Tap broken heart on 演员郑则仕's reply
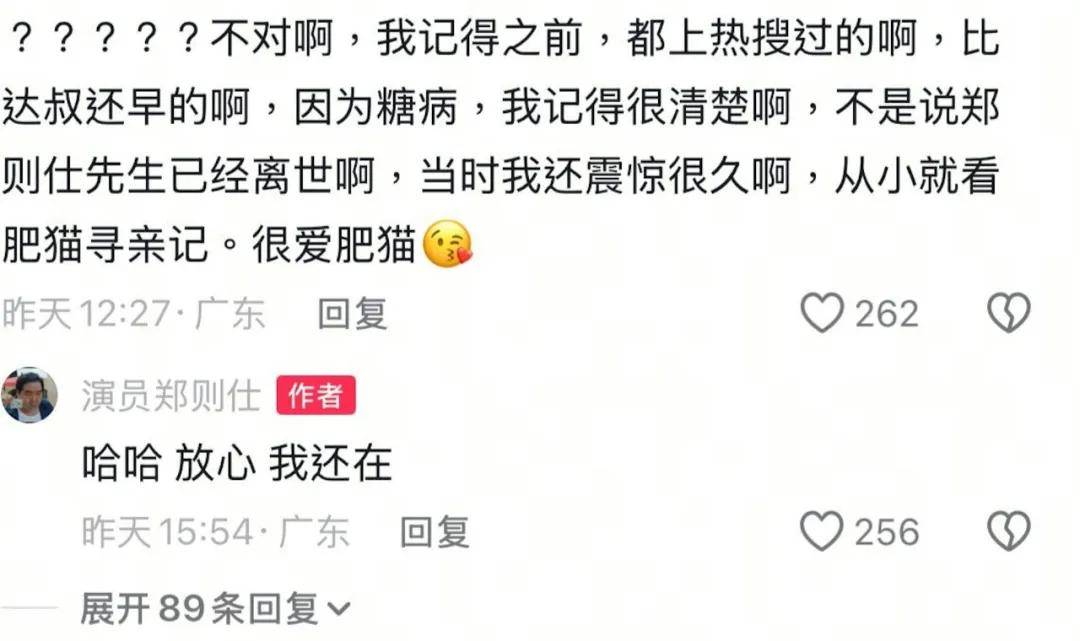 1009,531
